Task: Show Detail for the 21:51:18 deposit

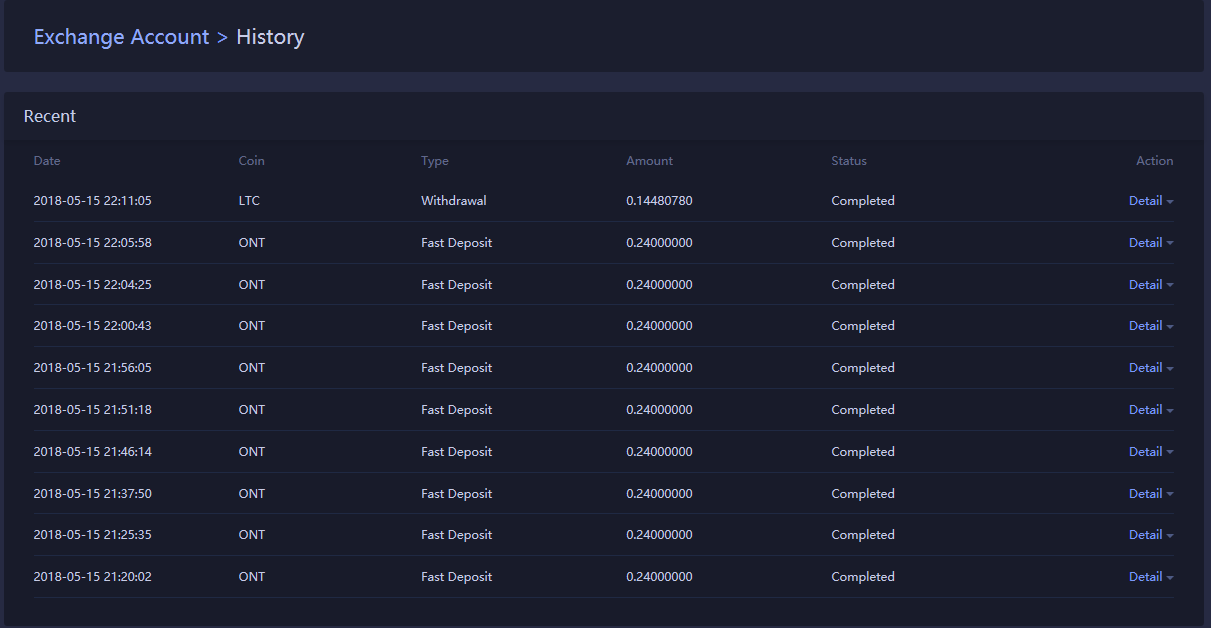Action: pyautogui.click(x=1149, y=410)
